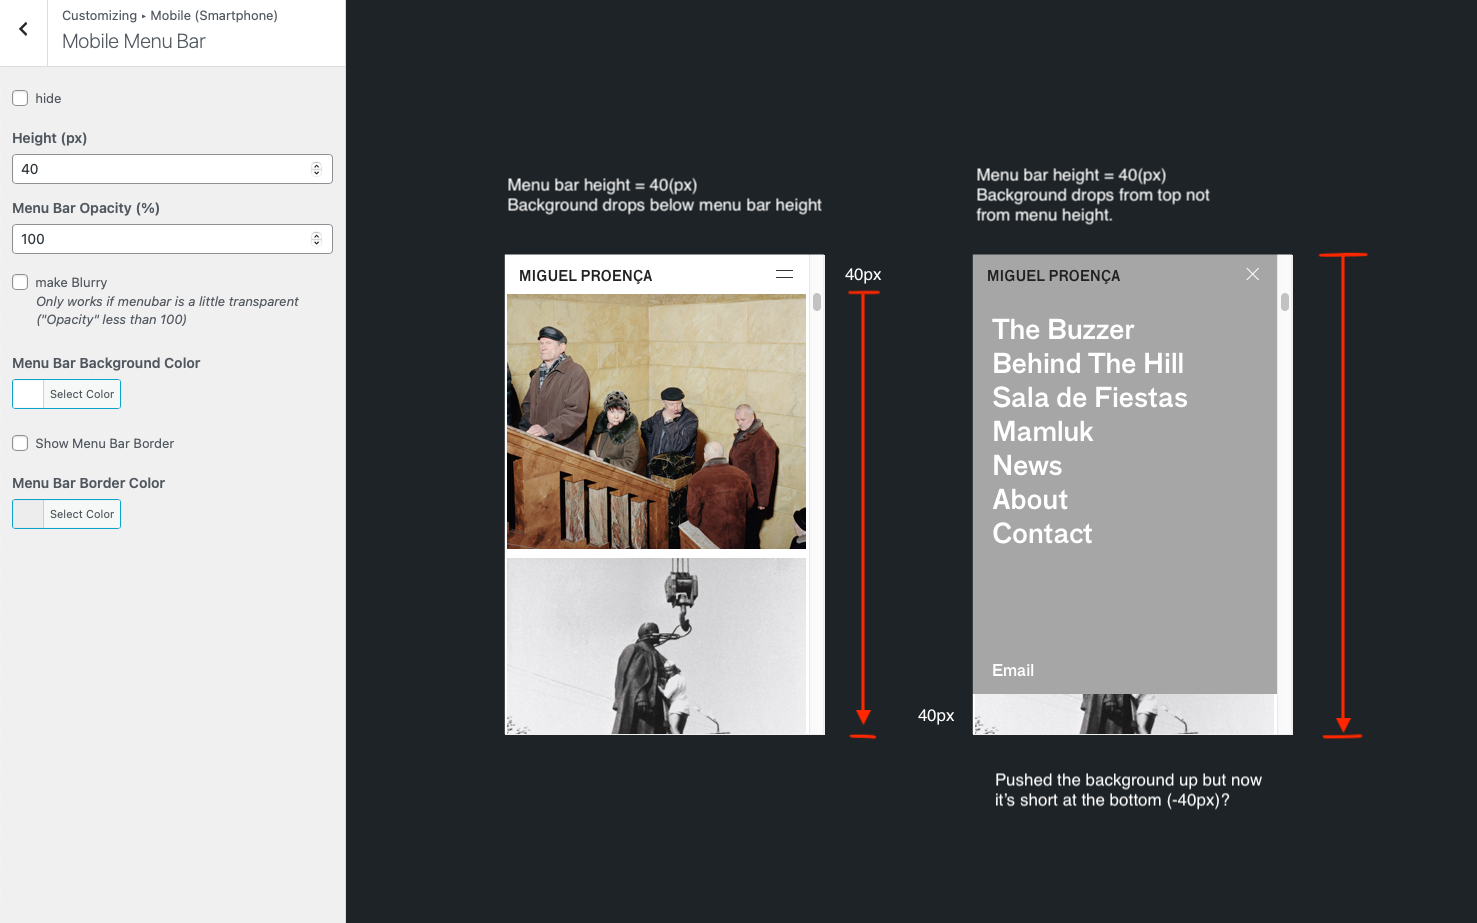Image resolution: width=1477 pixels, height=923 pixels.
Task: Open Sala de Fiestas menu entry
Action: 1089,398
